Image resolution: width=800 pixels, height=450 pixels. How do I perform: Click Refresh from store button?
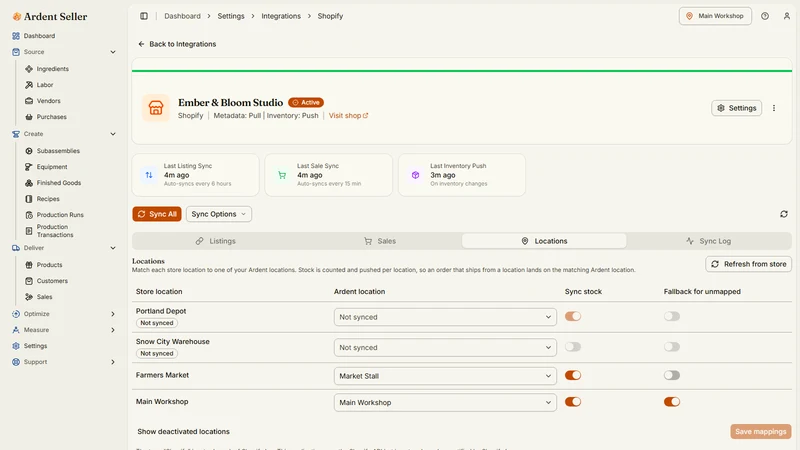pos(748,264)
